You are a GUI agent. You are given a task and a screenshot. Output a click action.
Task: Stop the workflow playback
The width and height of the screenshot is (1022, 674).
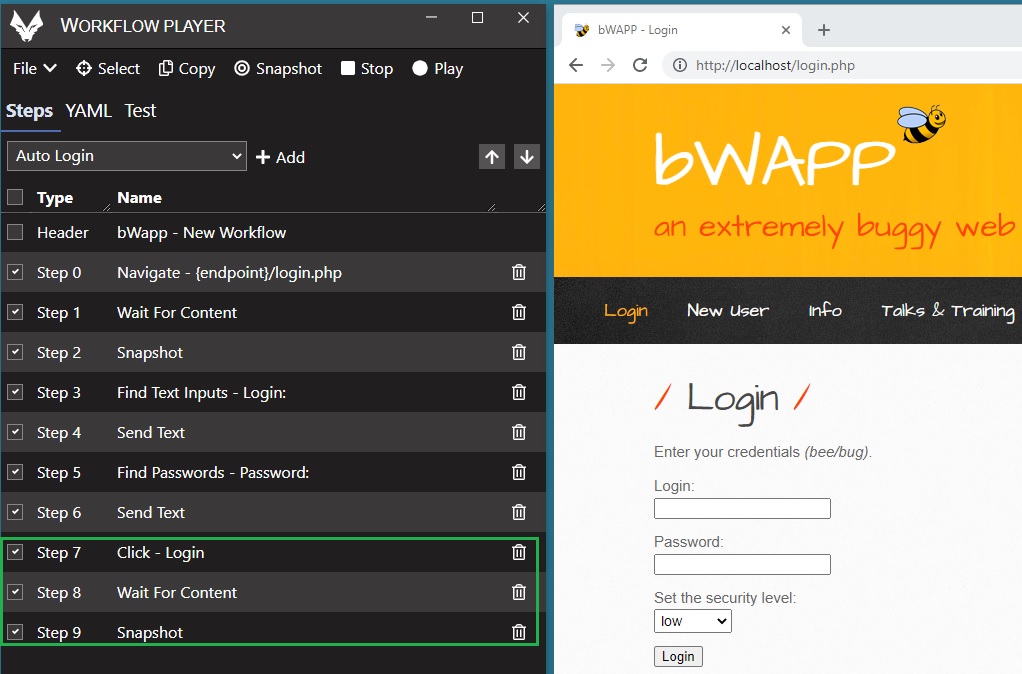(366, 68)
